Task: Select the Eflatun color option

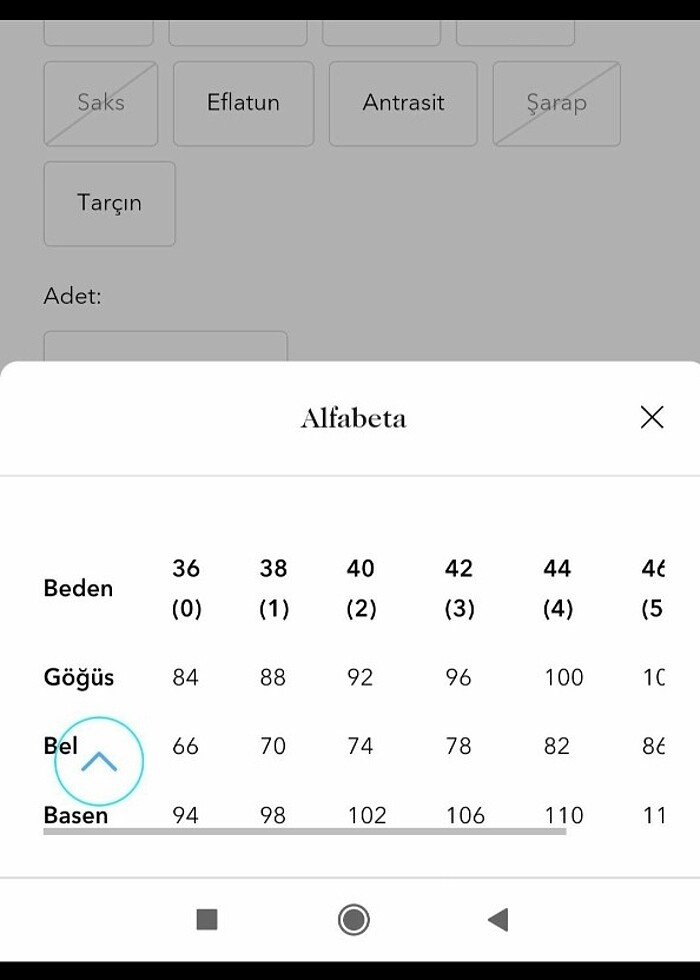Action: [243, 103]
